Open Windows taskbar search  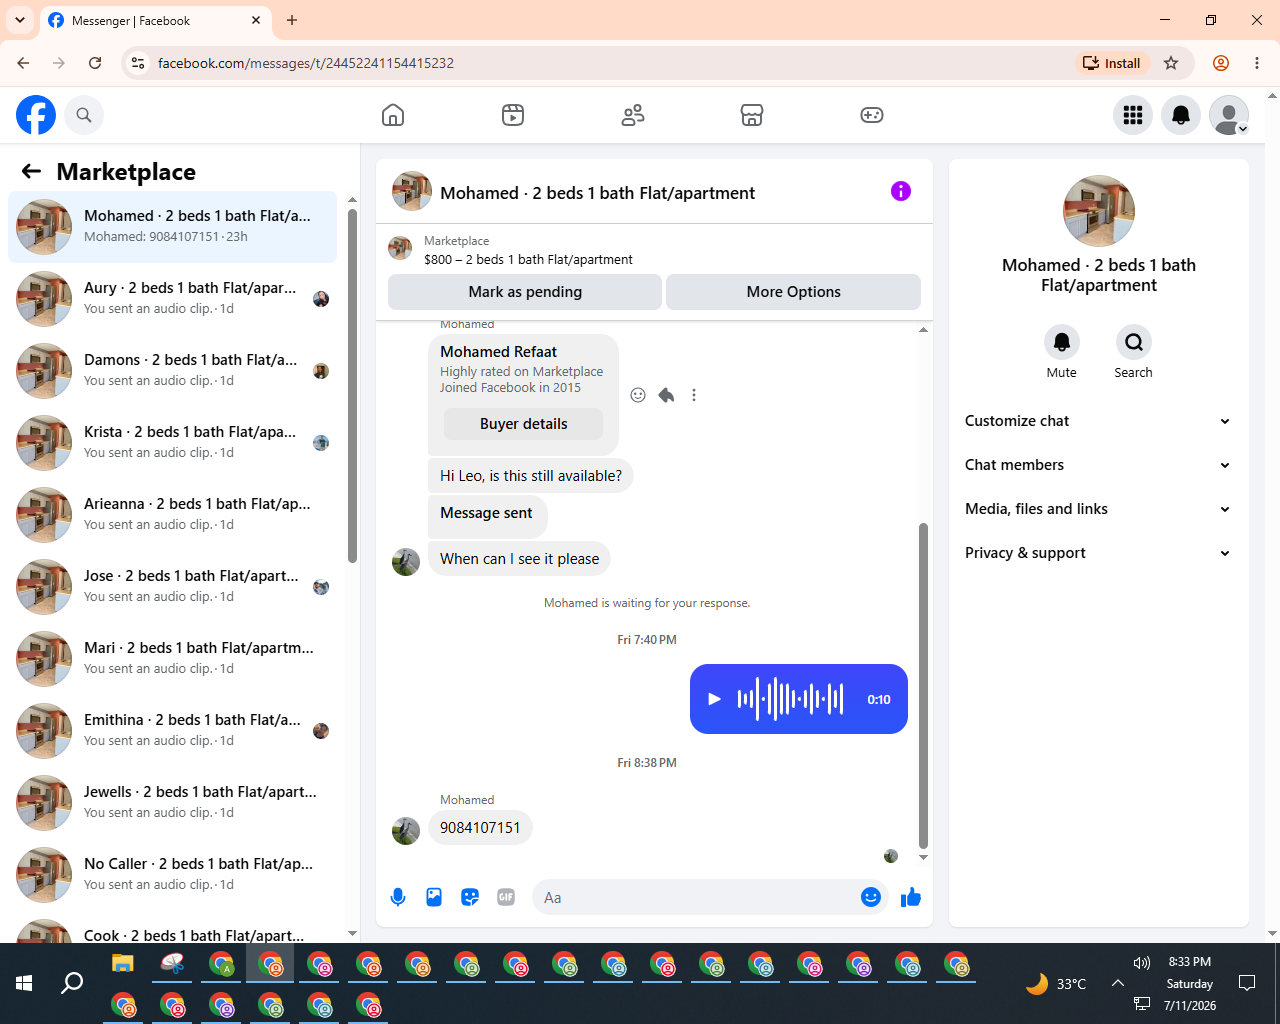click(72, 984)
